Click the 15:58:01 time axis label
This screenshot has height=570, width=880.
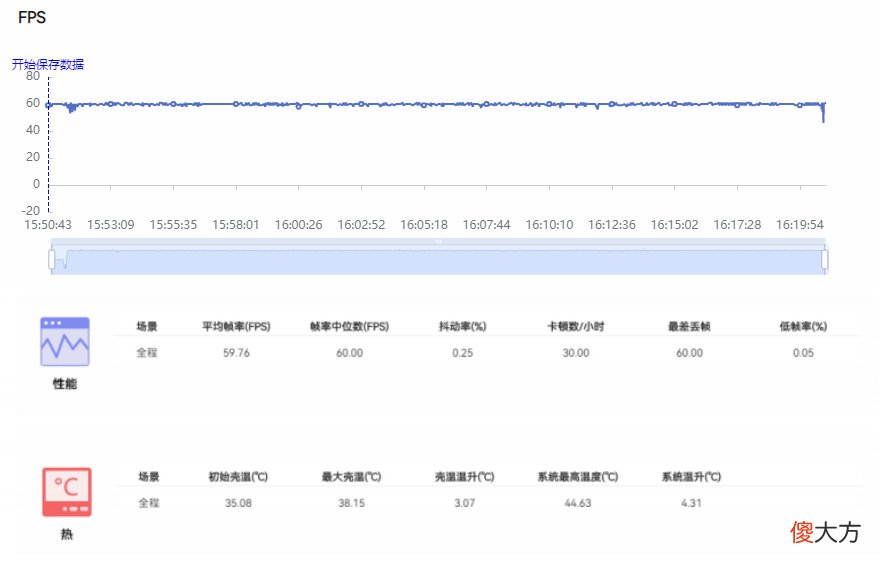click(236, 225)
